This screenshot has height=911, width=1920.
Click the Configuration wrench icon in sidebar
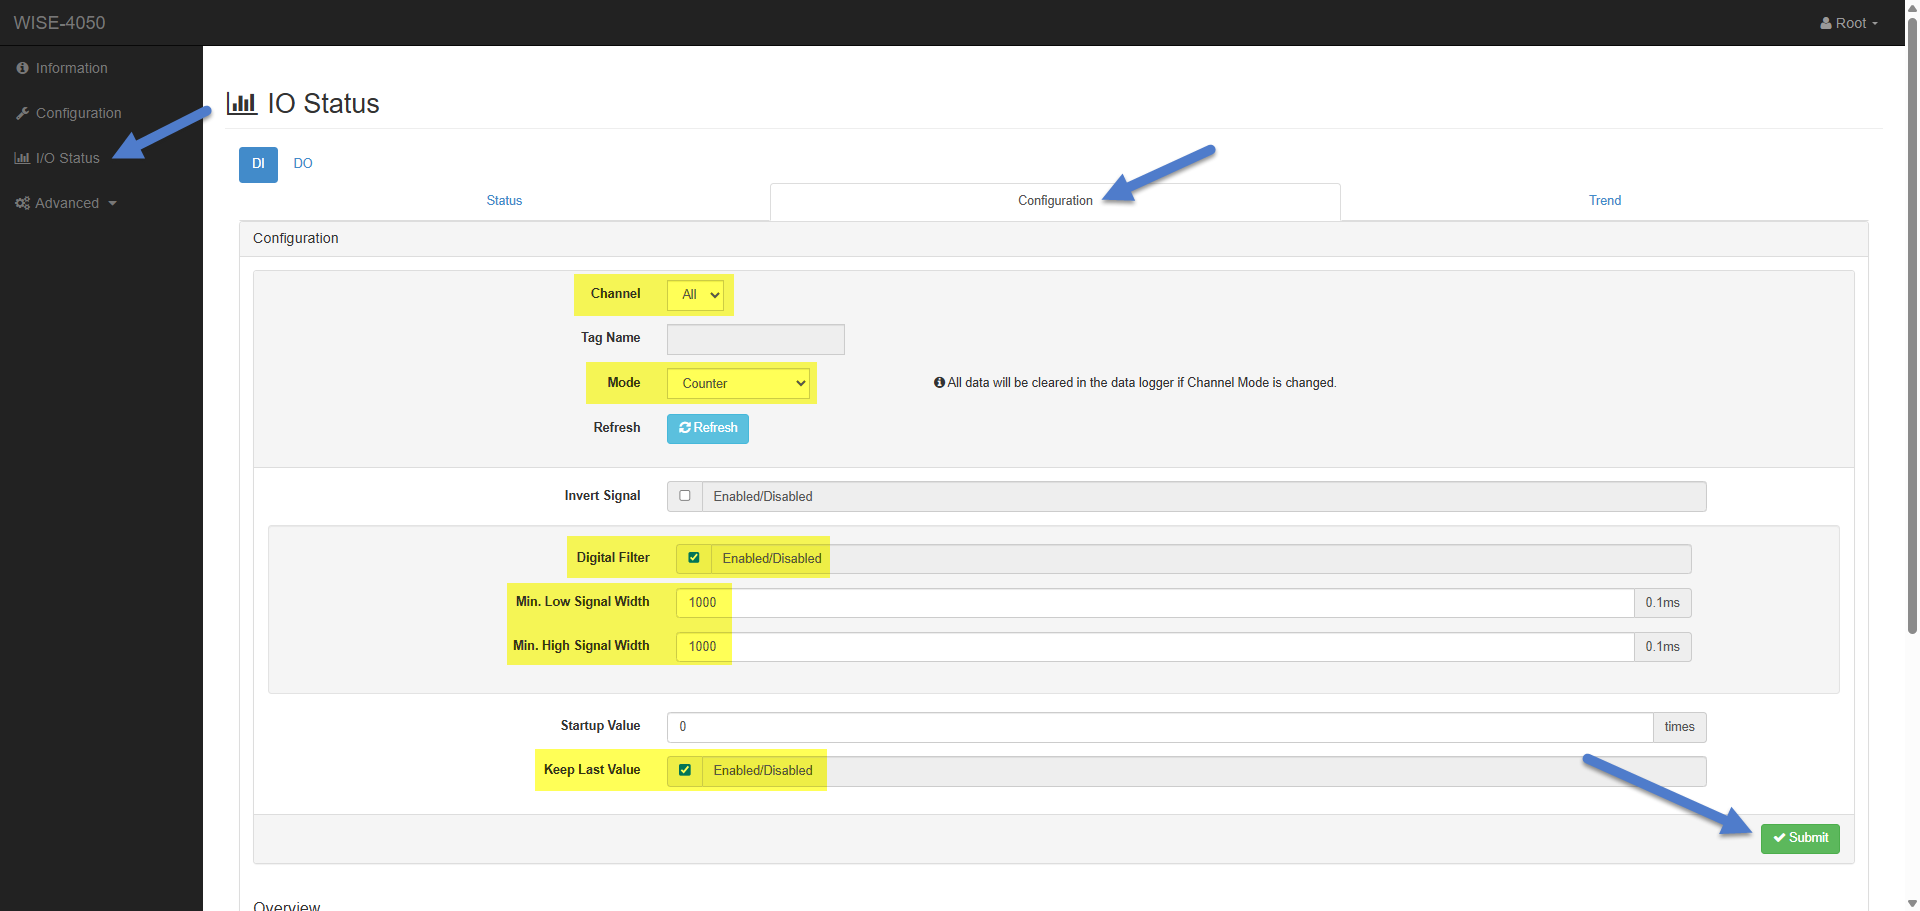pyautogui.click(x=22, y=113)
